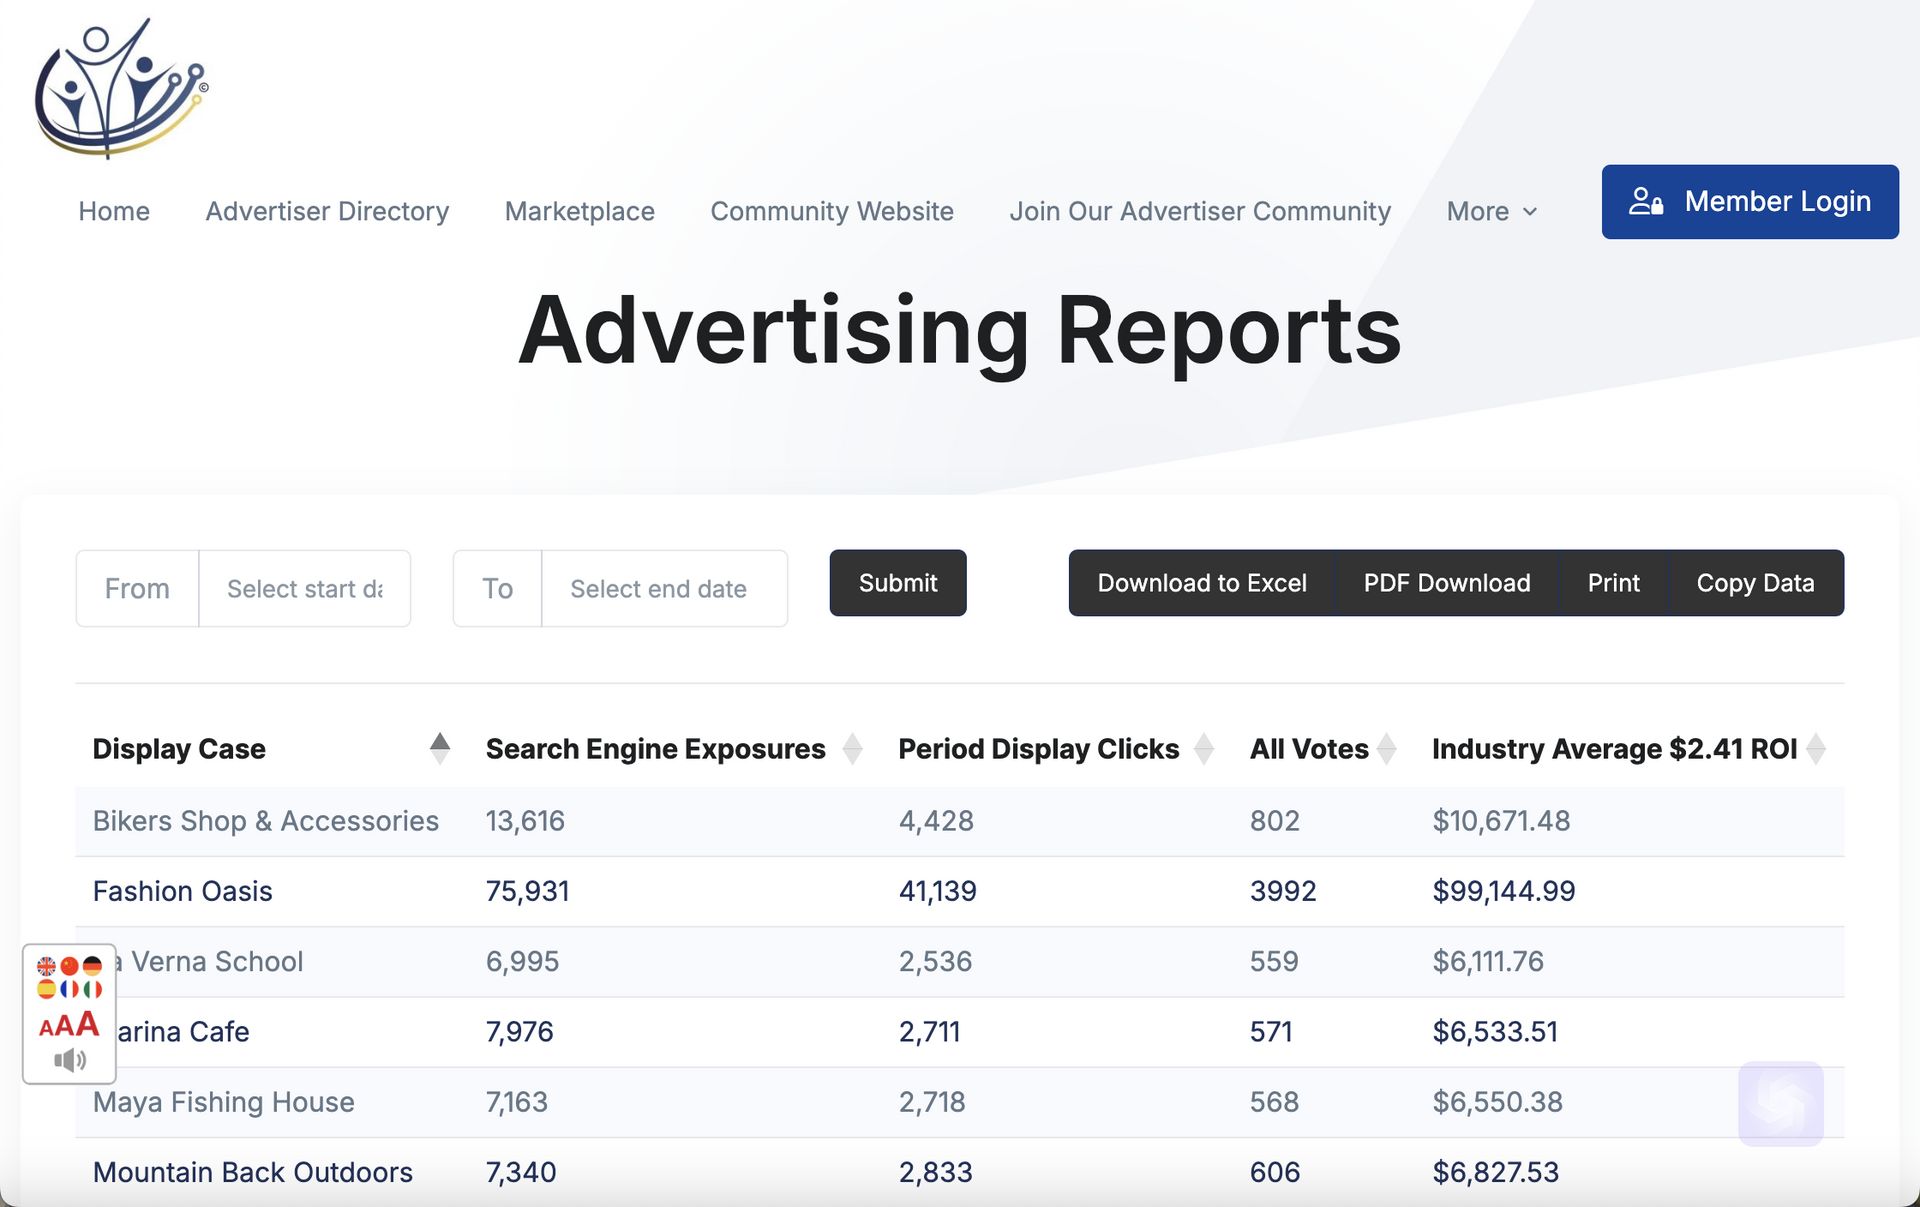
Task: Click Download to Excel button
Action: pyautogui.click(x=1201, y=583)
